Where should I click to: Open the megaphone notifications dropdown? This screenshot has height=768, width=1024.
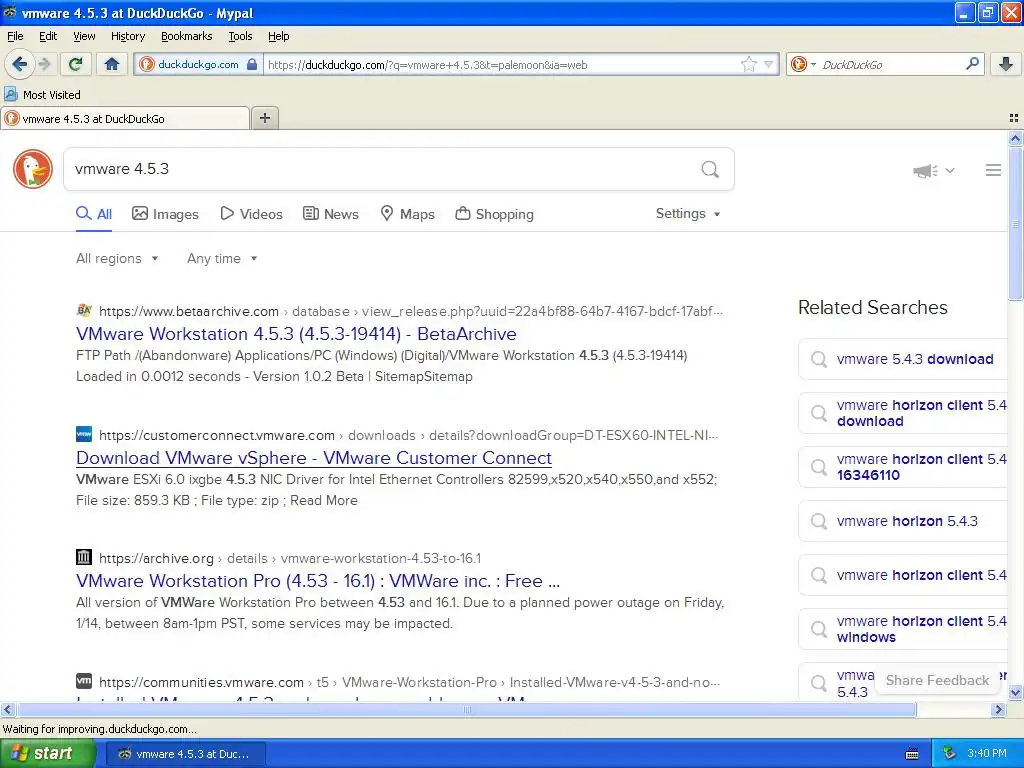point(934,170)
